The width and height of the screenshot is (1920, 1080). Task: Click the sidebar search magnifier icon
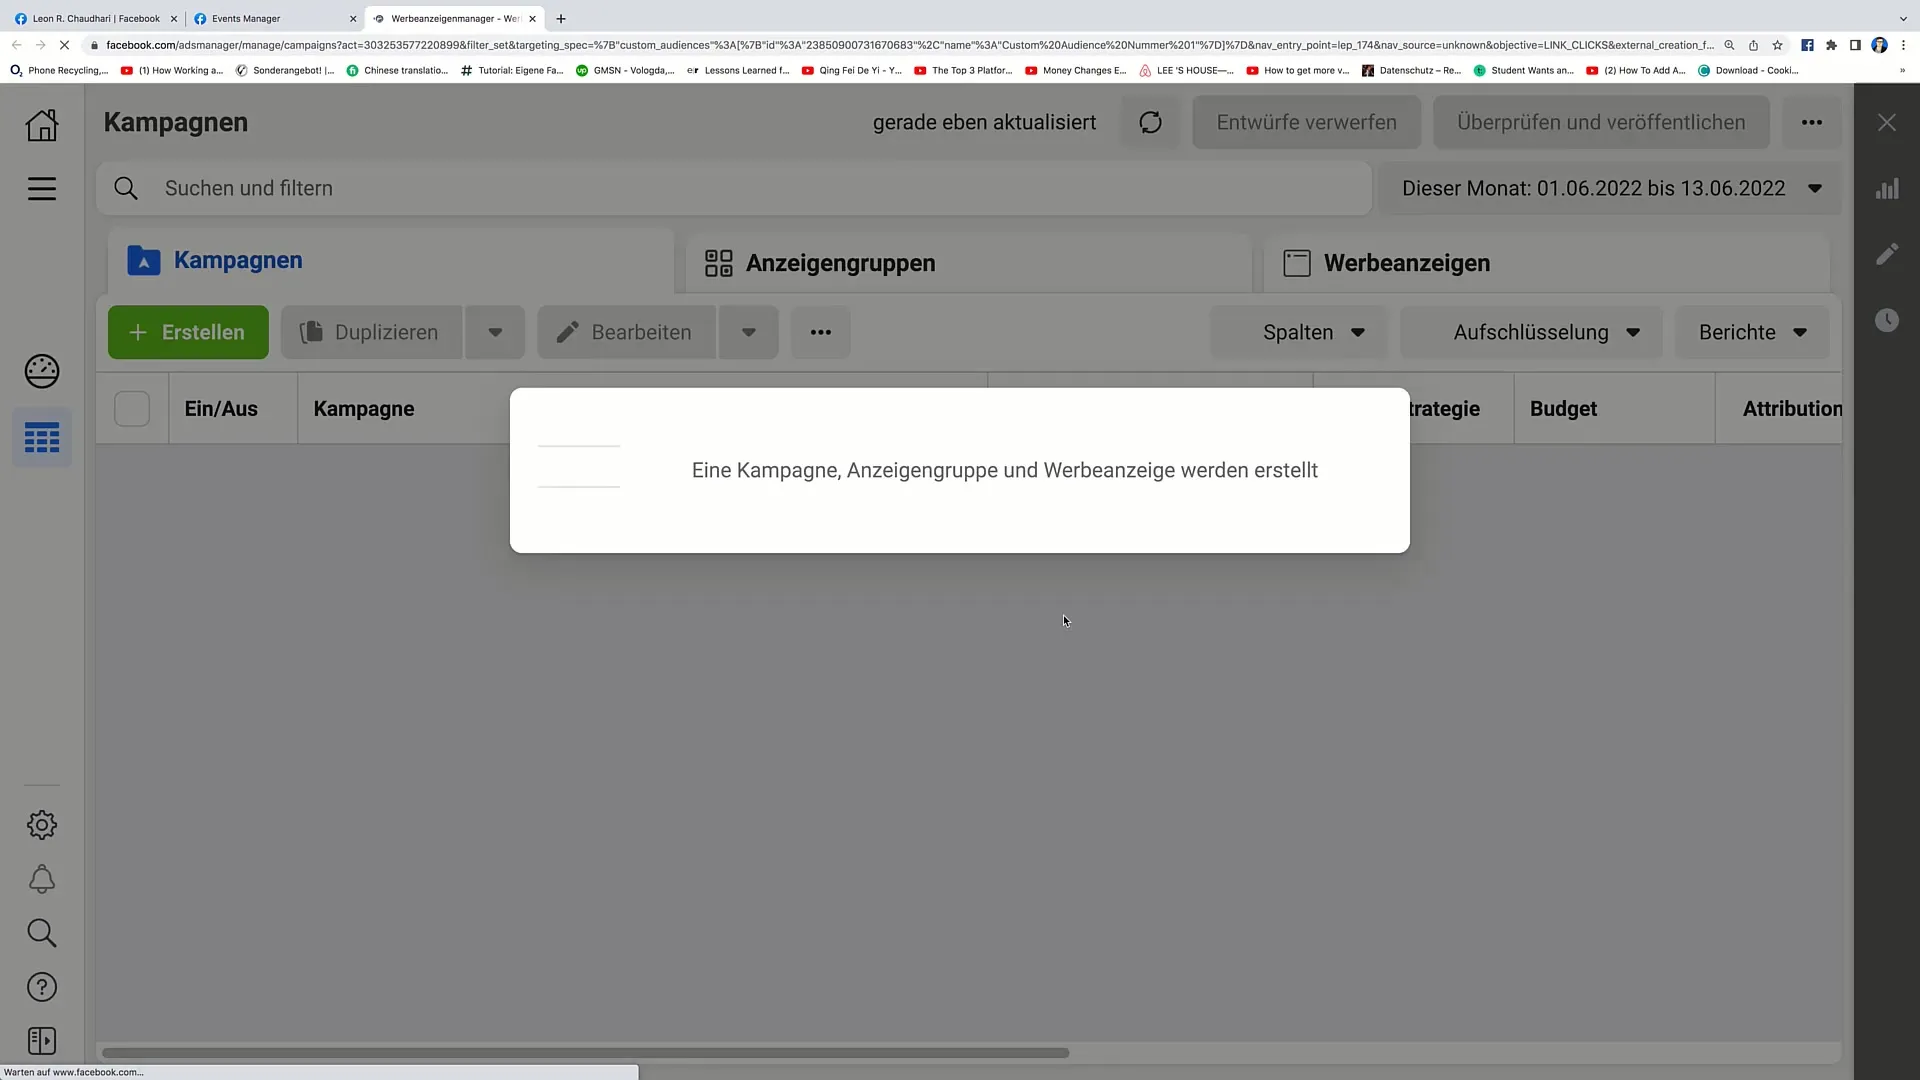[42, 933]
